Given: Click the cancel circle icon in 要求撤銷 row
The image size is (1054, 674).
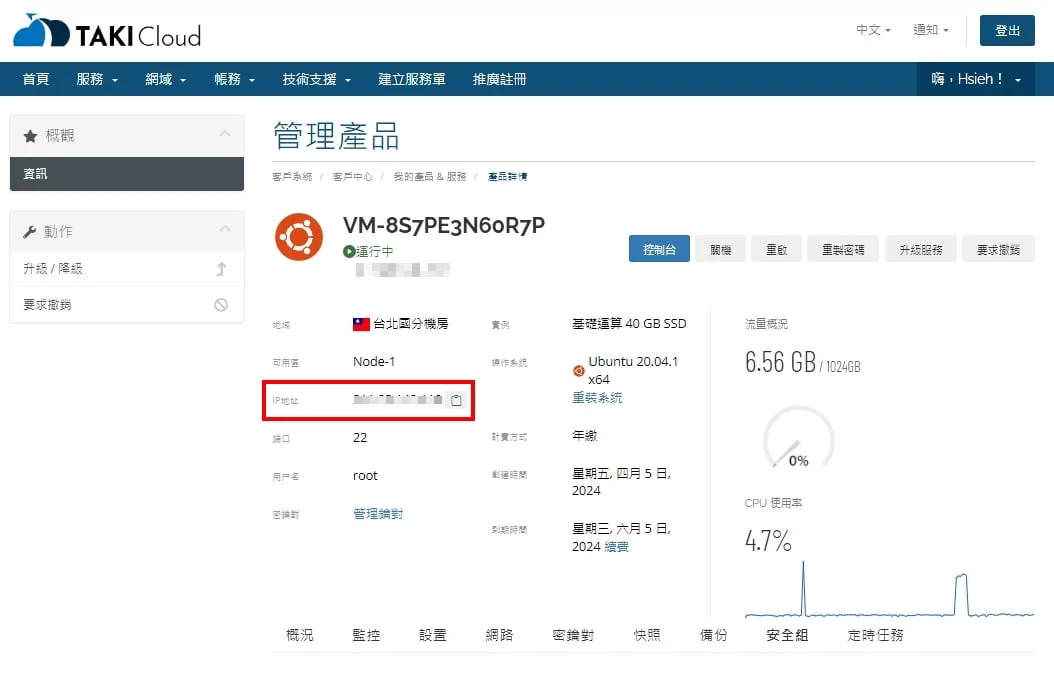Looking at the screenshot, I should (221, 305).
